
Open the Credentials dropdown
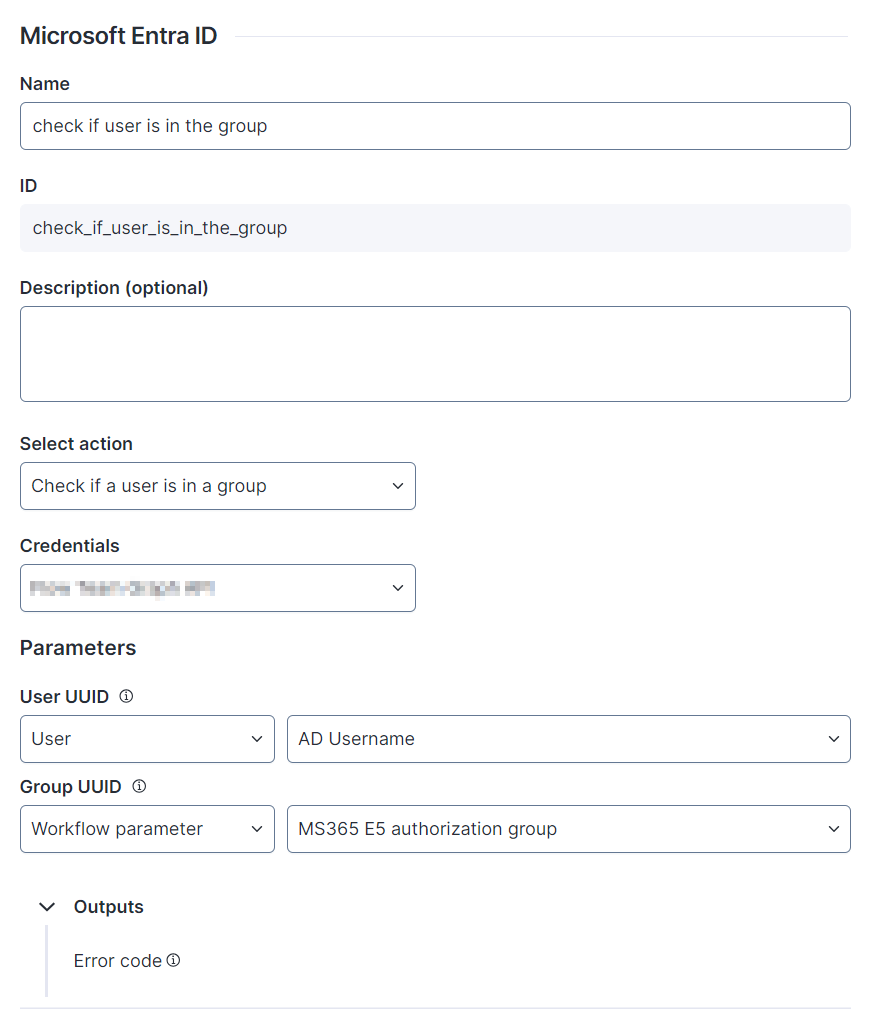pos(217,588)
